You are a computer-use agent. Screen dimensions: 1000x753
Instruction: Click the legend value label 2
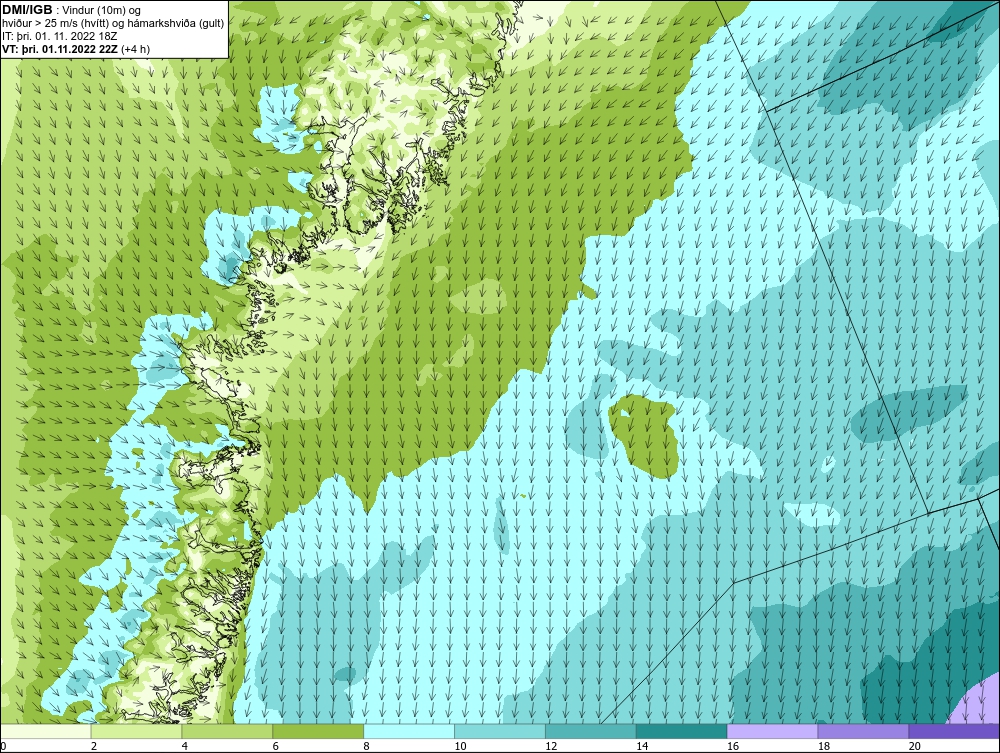94,746
